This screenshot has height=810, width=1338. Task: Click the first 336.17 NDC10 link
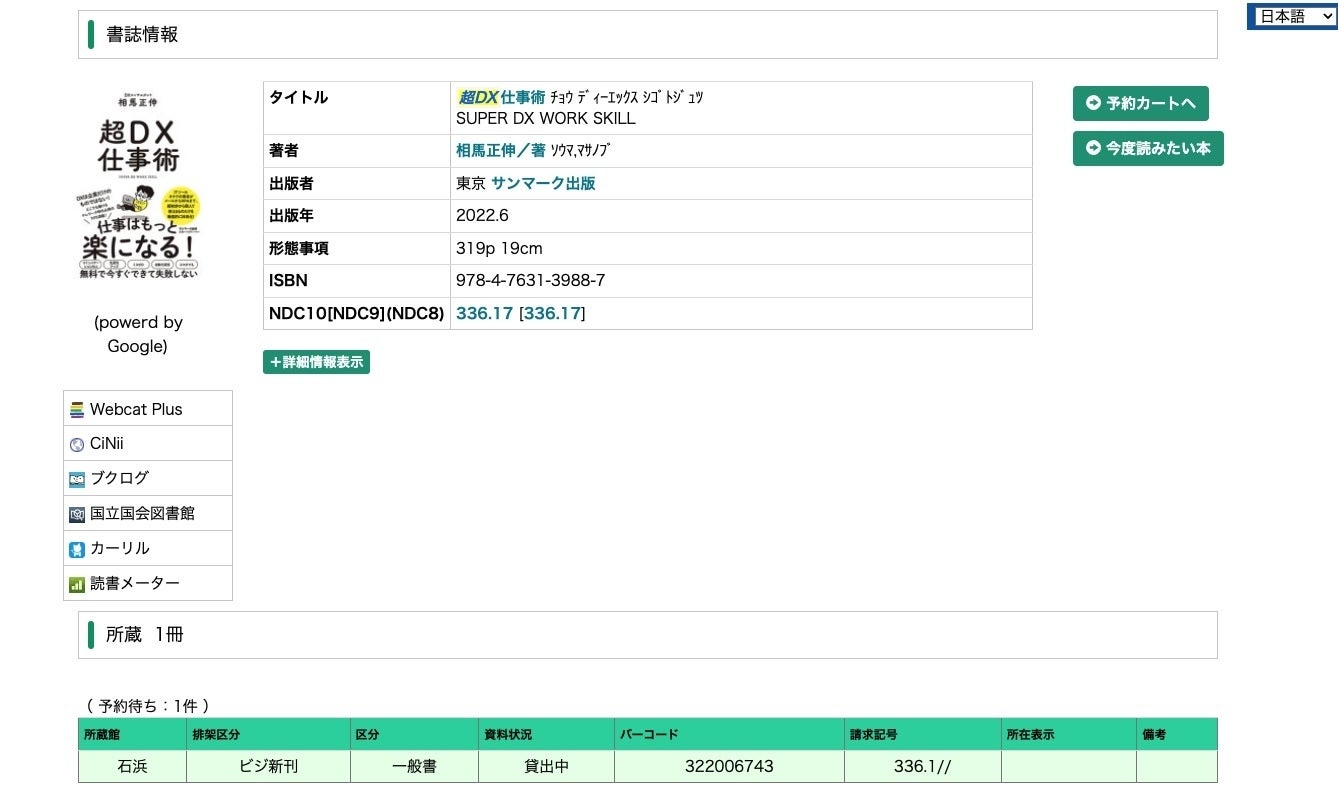click(484, 313)
